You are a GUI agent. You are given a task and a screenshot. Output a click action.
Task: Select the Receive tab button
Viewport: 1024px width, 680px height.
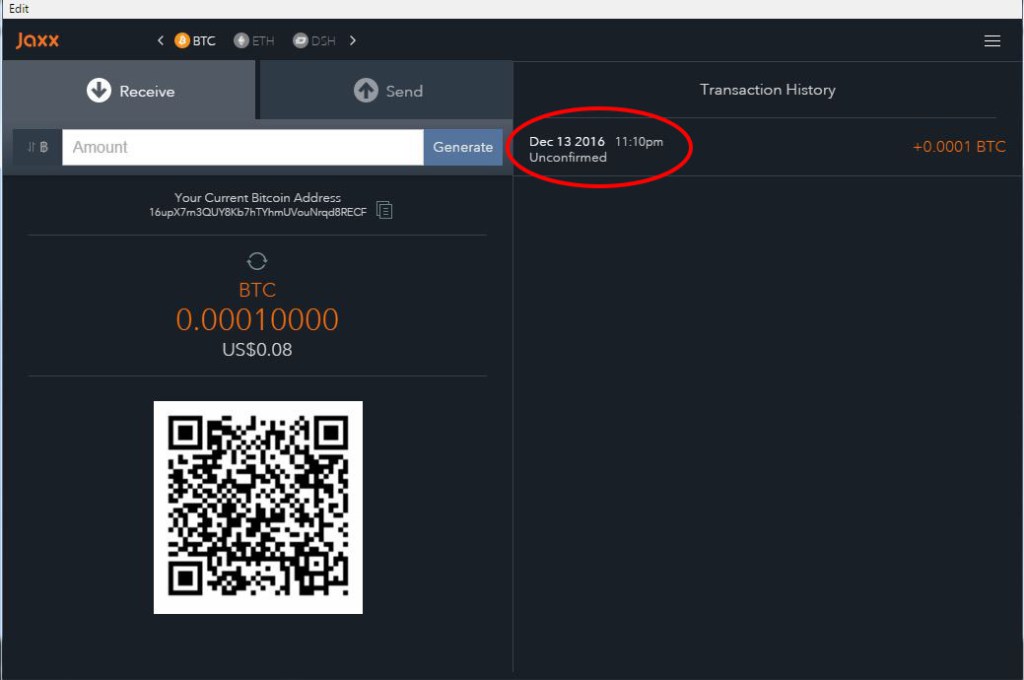pos(129,90)
